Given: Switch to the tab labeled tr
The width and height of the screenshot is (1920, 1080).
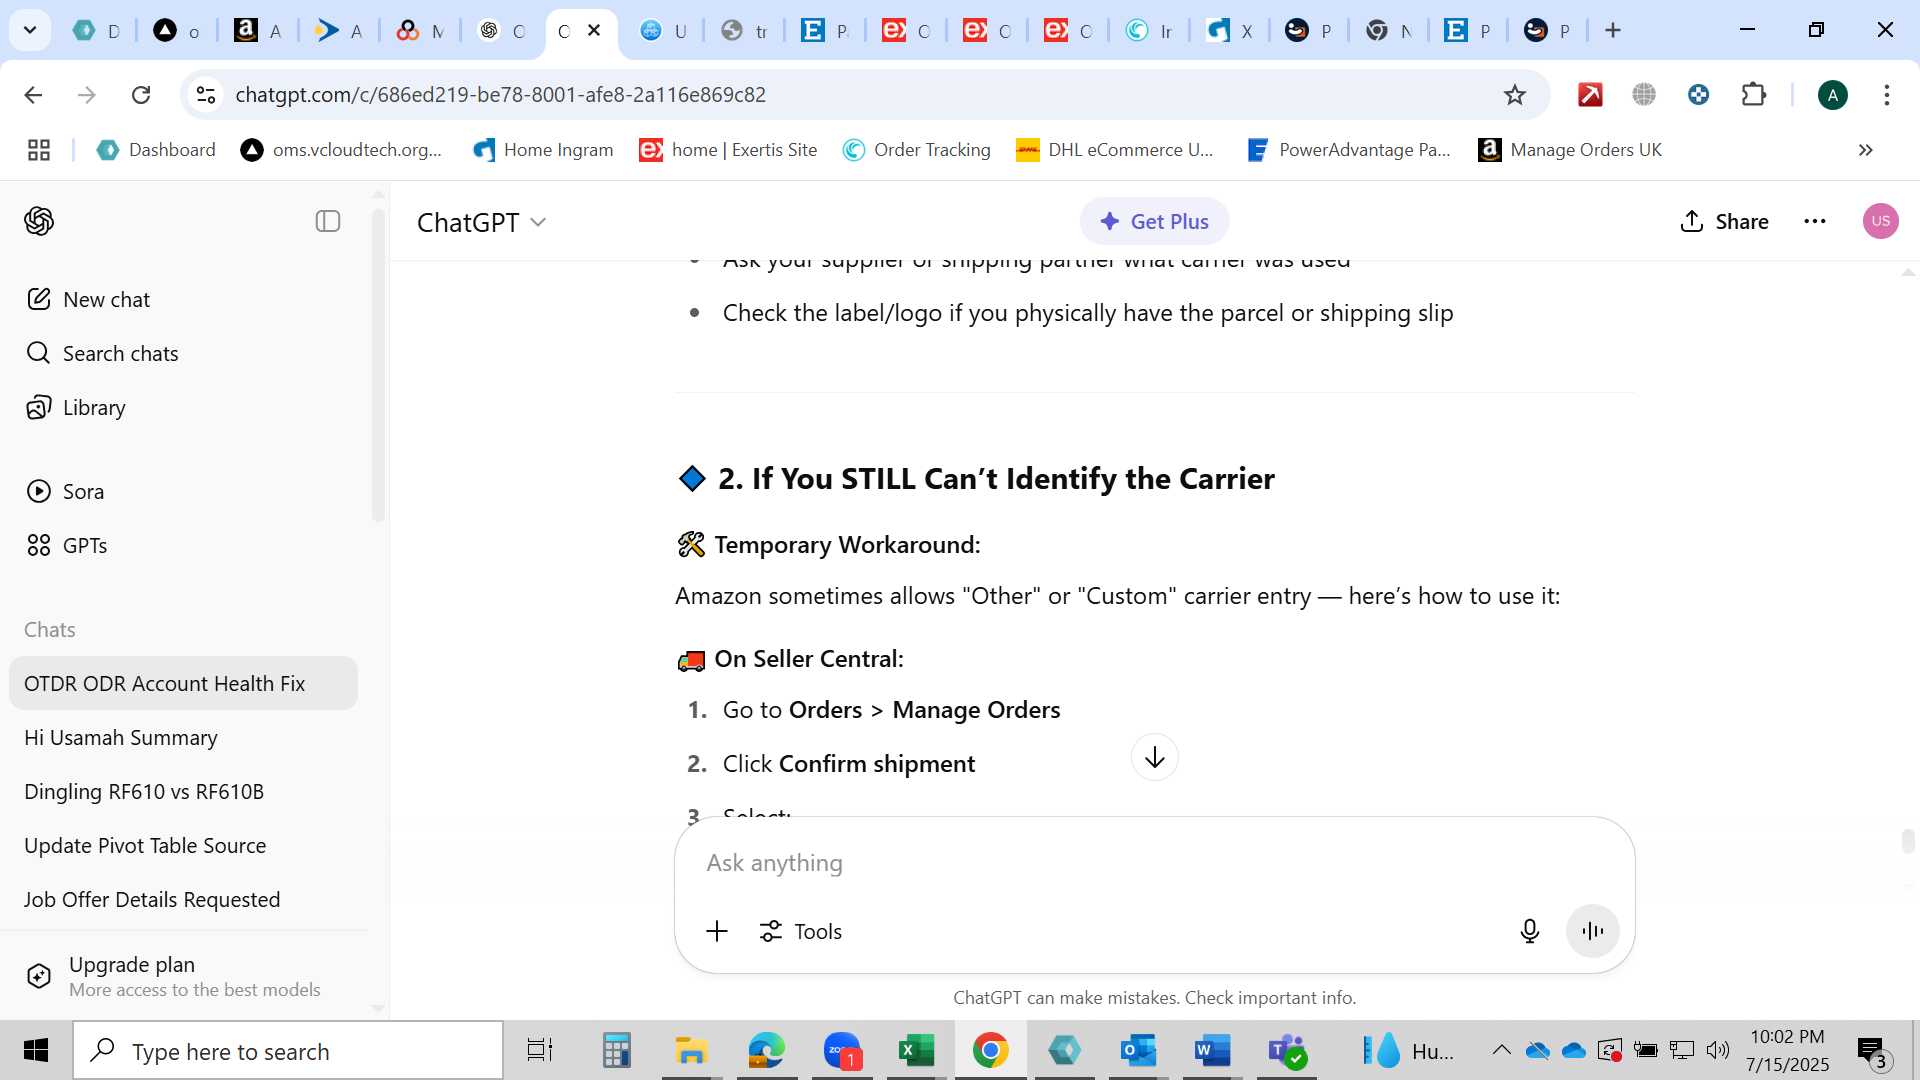Looking at the screenshot, I should tap(744, 31).
